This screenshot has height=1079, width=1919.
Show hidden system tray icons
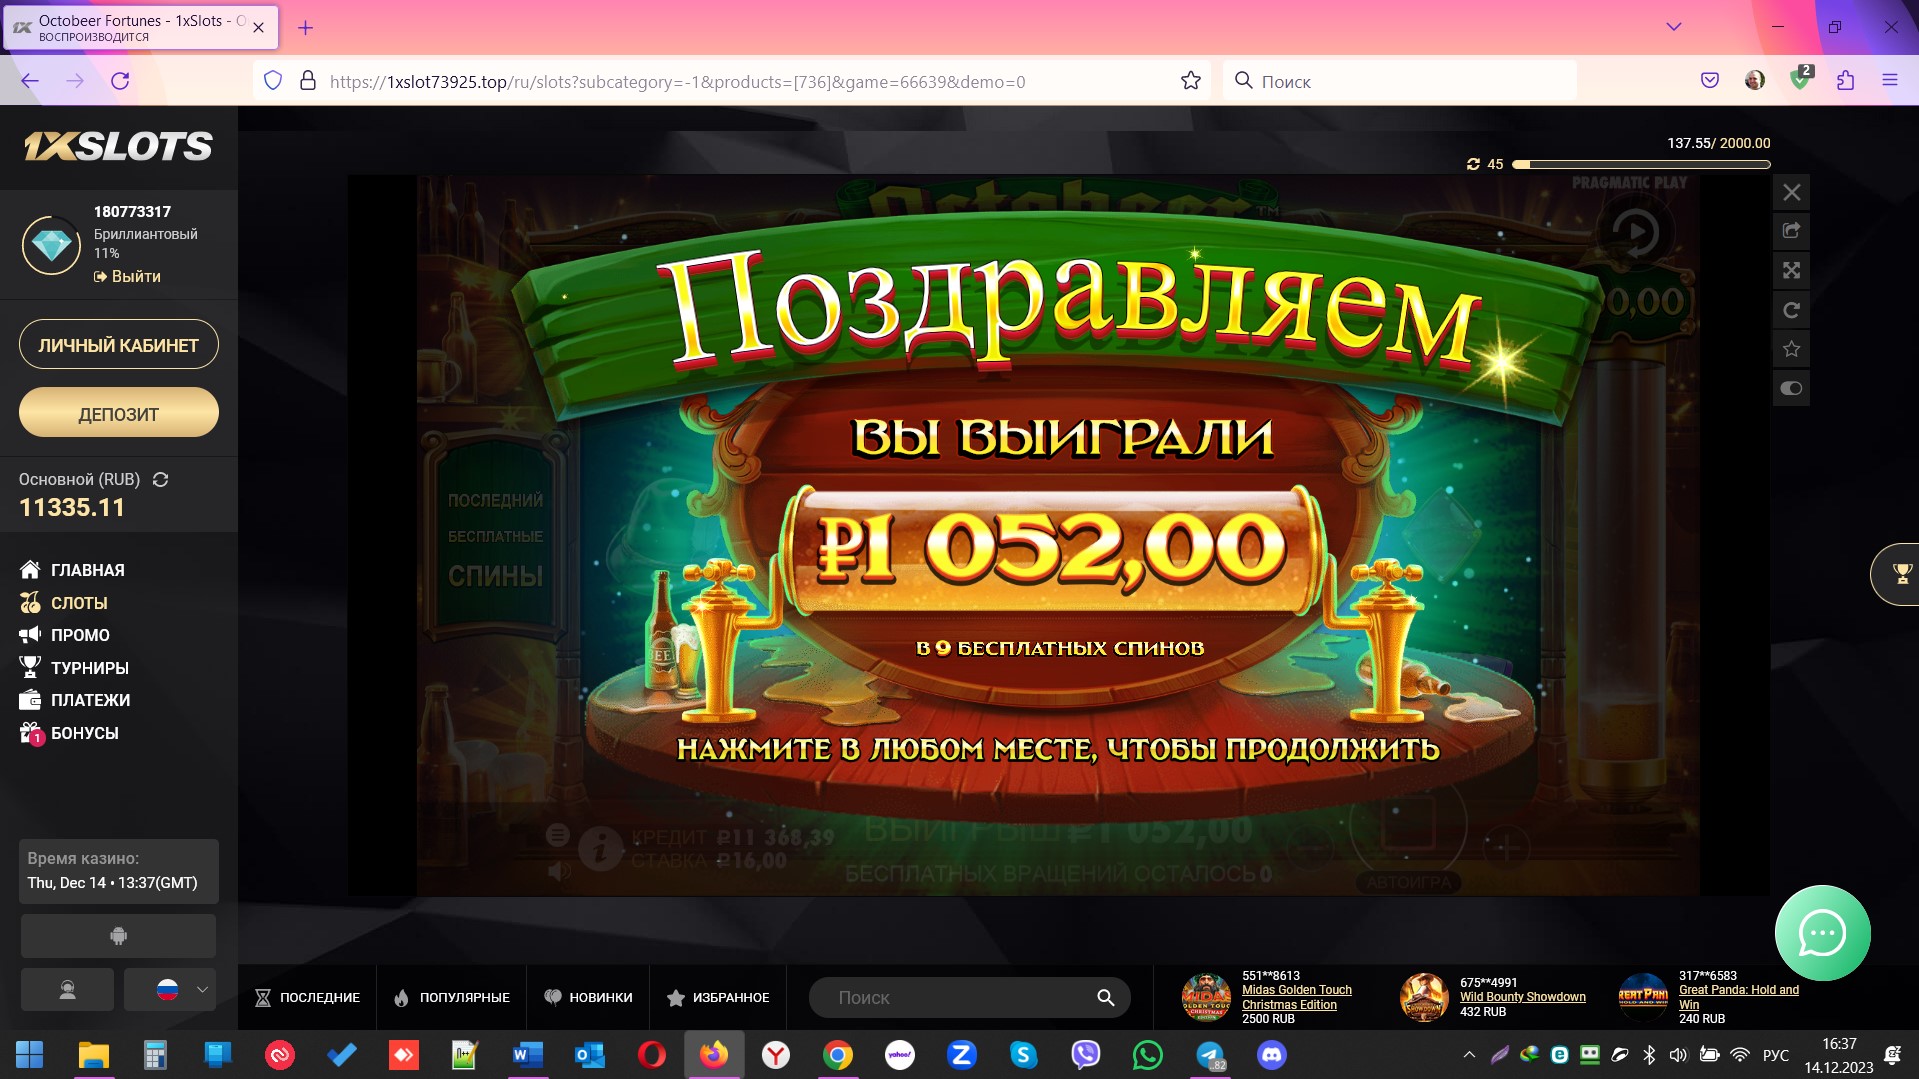point(1469,1055)
